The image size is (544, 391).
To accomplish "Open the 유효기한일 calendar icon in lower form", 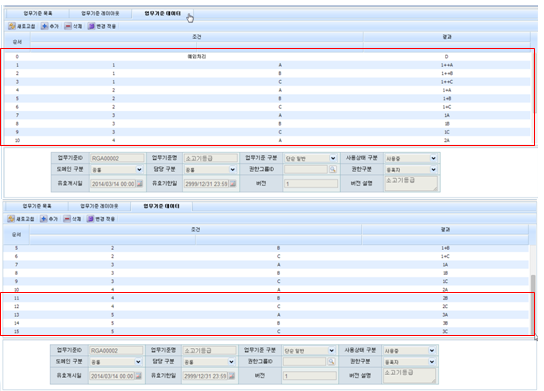I will [x=231, y=376].
